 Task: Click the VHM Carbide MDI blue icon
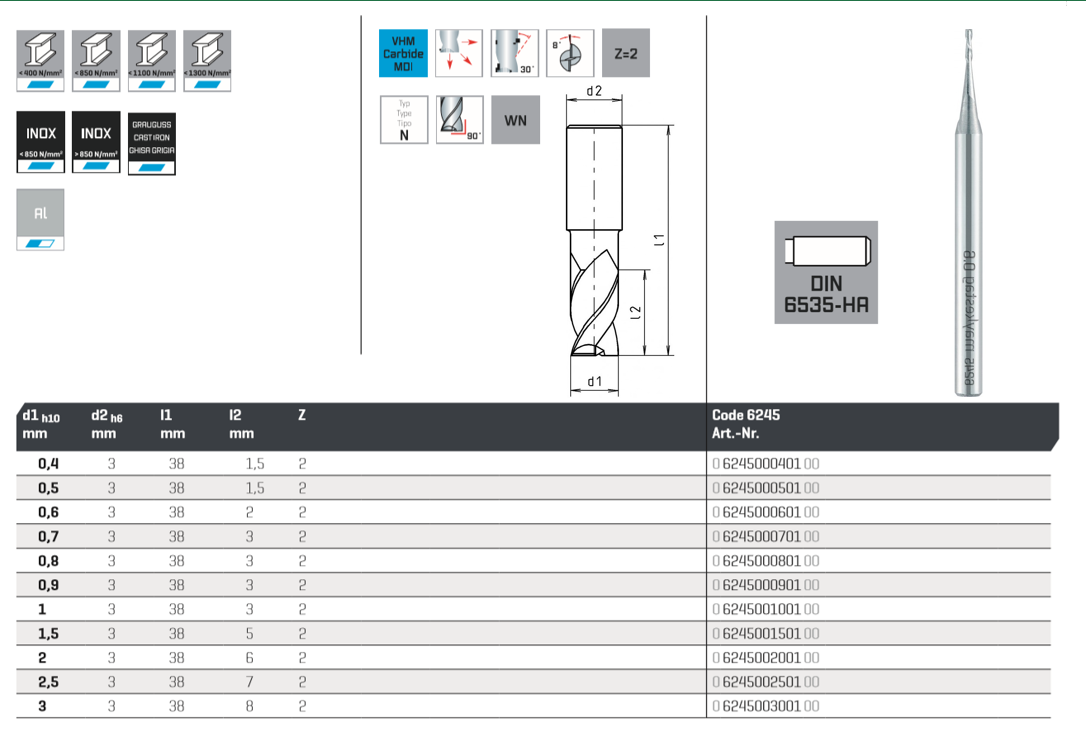(404, 53)
